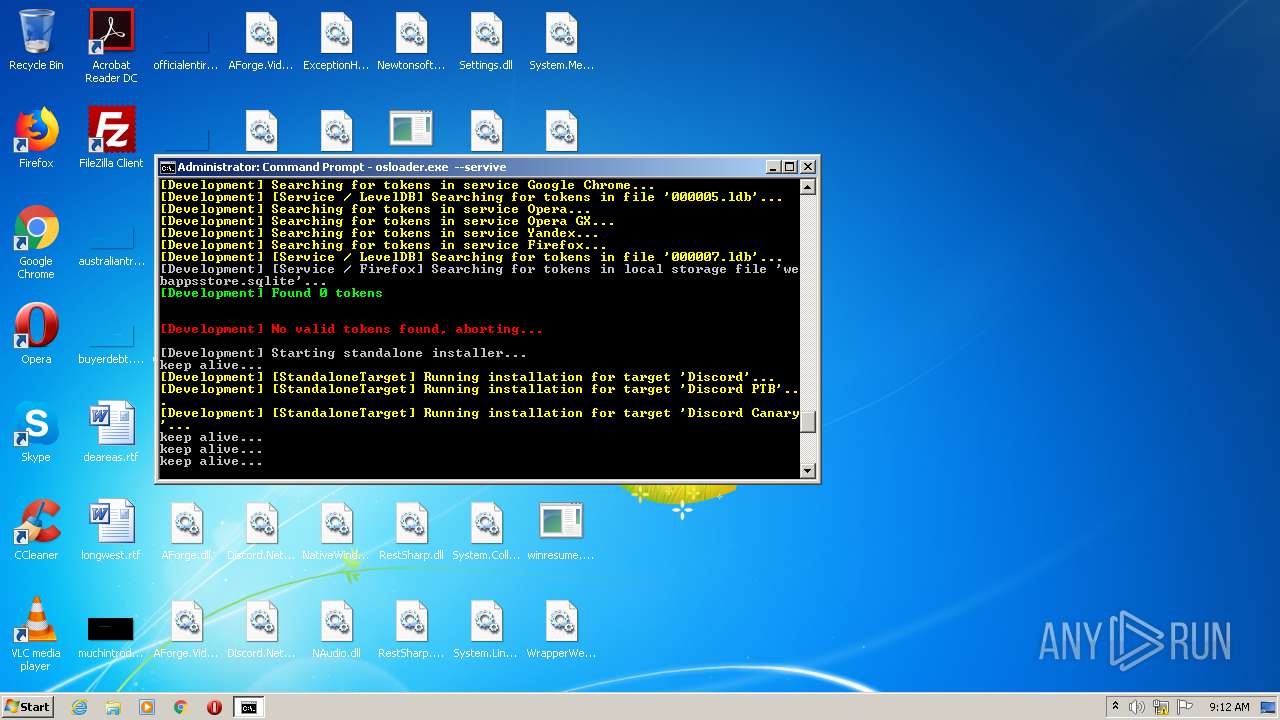
Task: Click Command Prompt scrollbar down arrow
Action: 808,470
